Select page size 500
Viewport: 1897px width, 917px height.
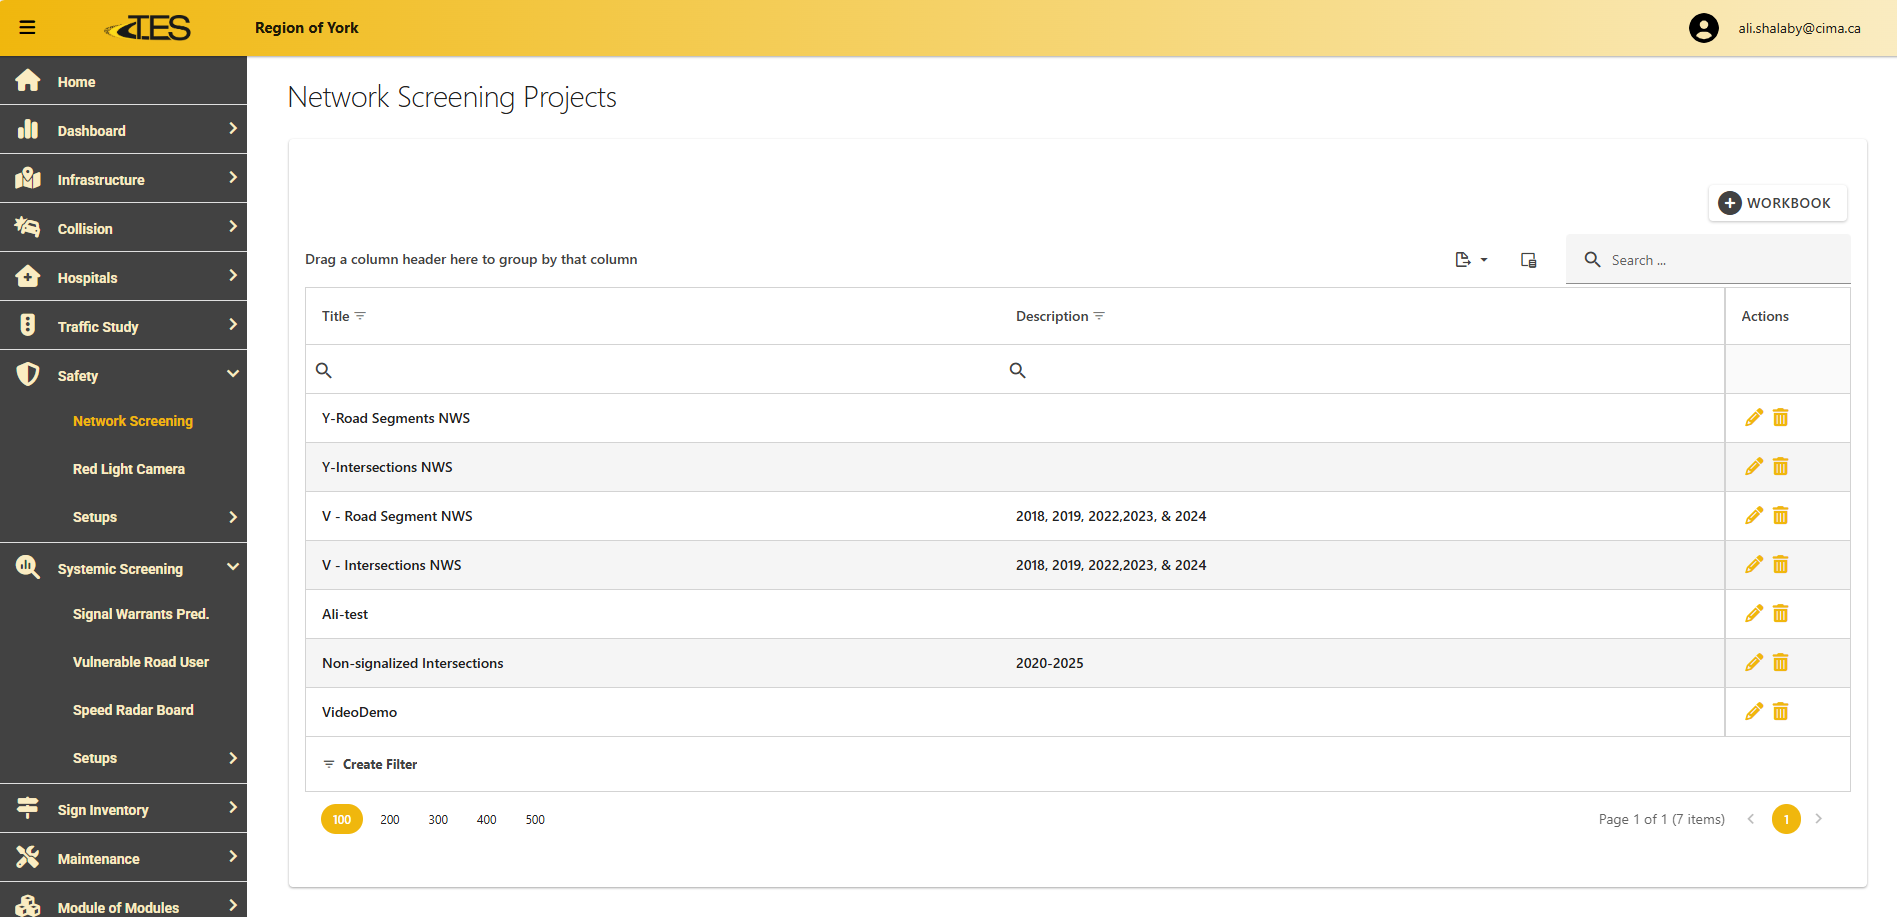535,820
